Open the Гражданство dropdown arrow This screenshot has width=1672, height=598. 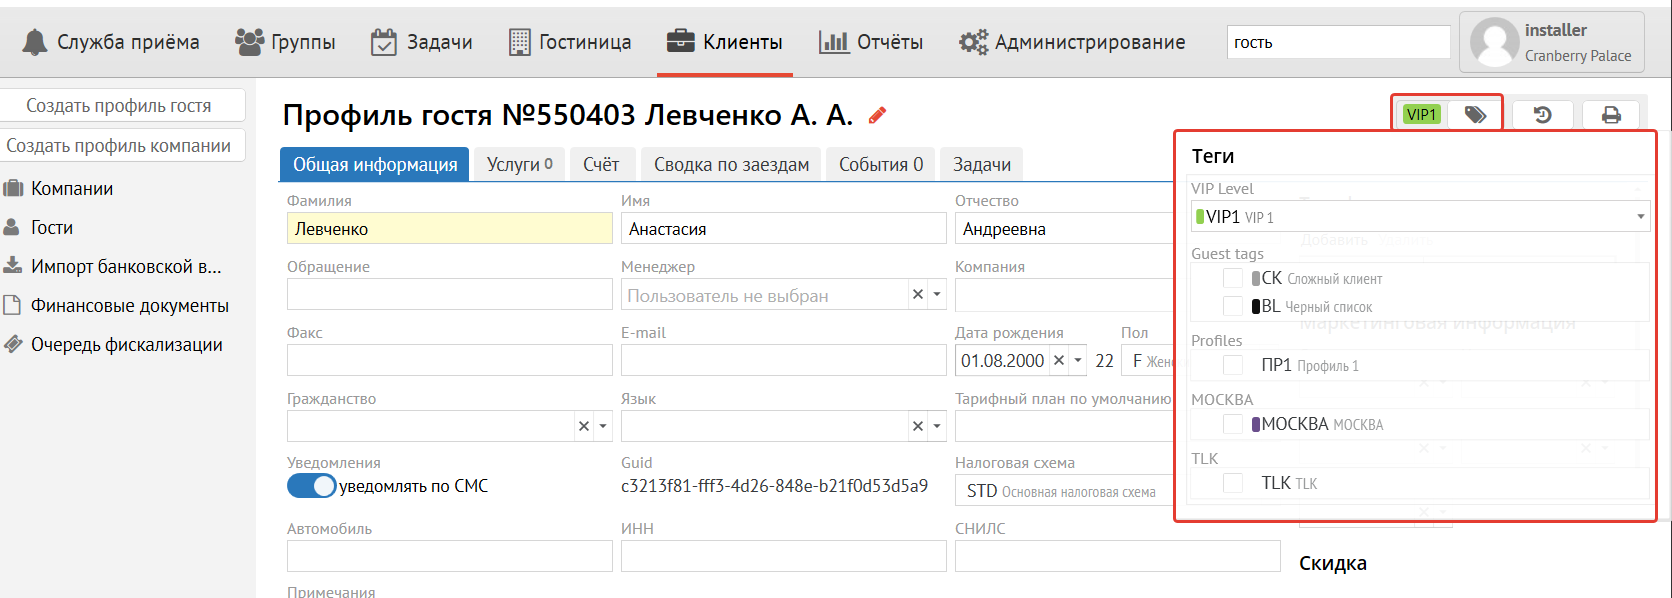pos(602,426)
